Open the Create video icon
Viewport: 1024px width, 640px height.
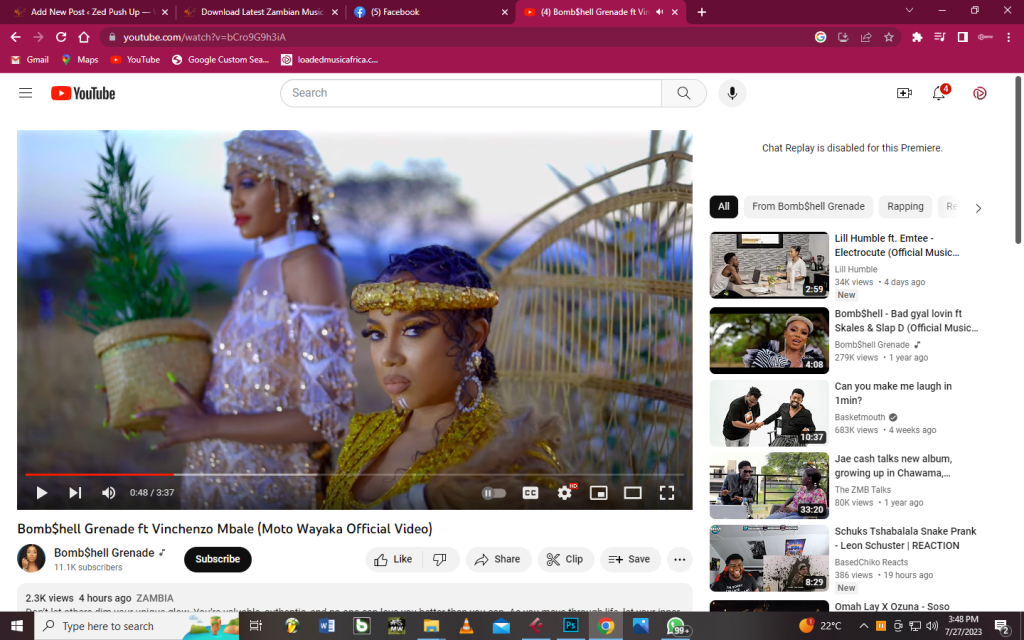(904, 93)
